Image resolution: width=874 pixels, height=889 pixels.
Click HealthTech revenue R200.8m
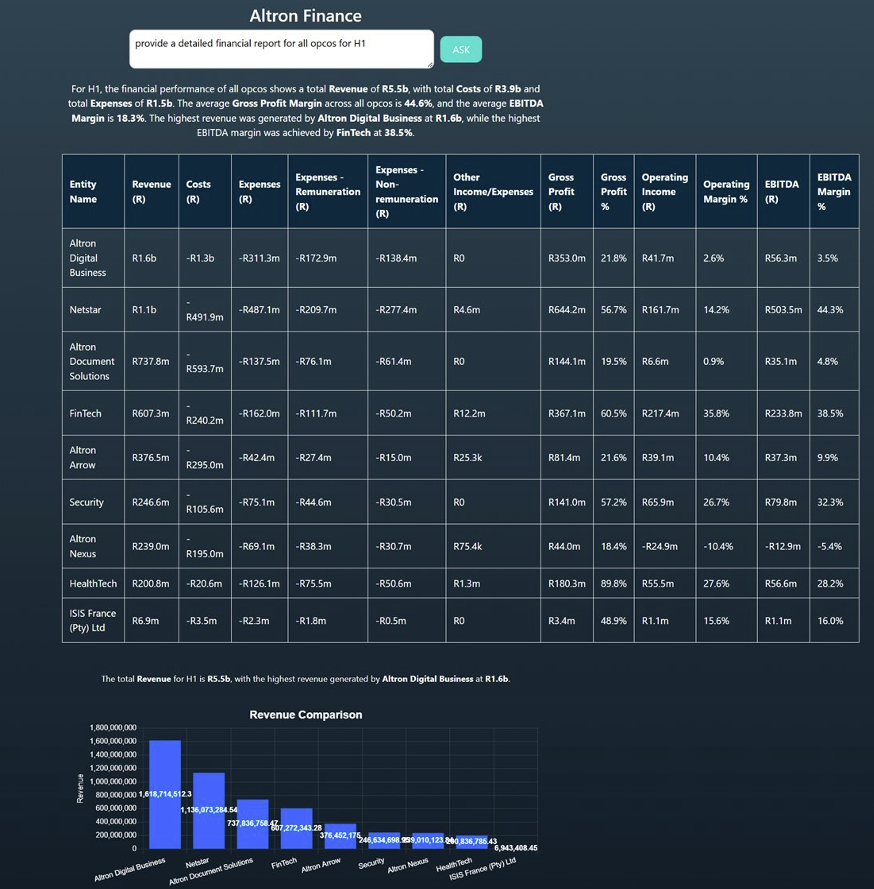[151, 583]
